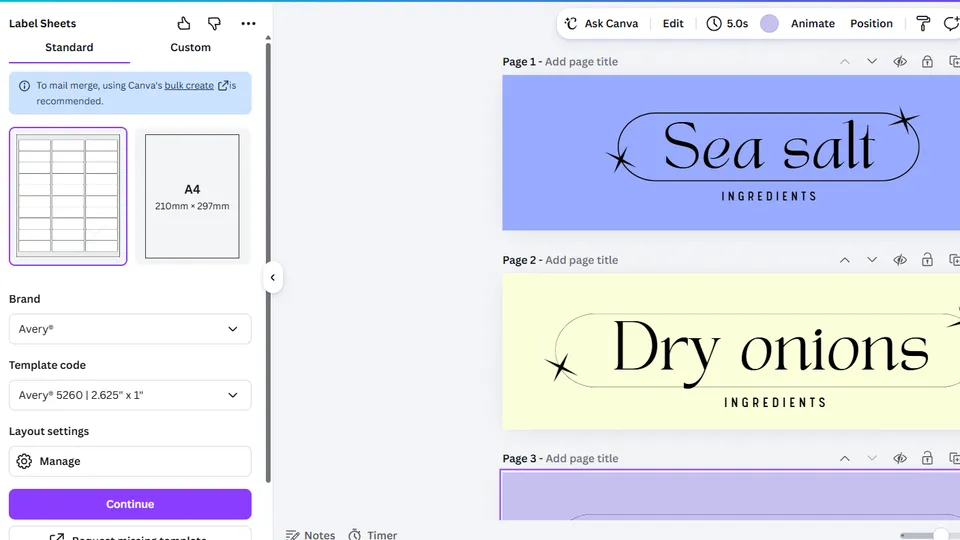Duplicate Page 3 with the add page icon

coord(954,459)
